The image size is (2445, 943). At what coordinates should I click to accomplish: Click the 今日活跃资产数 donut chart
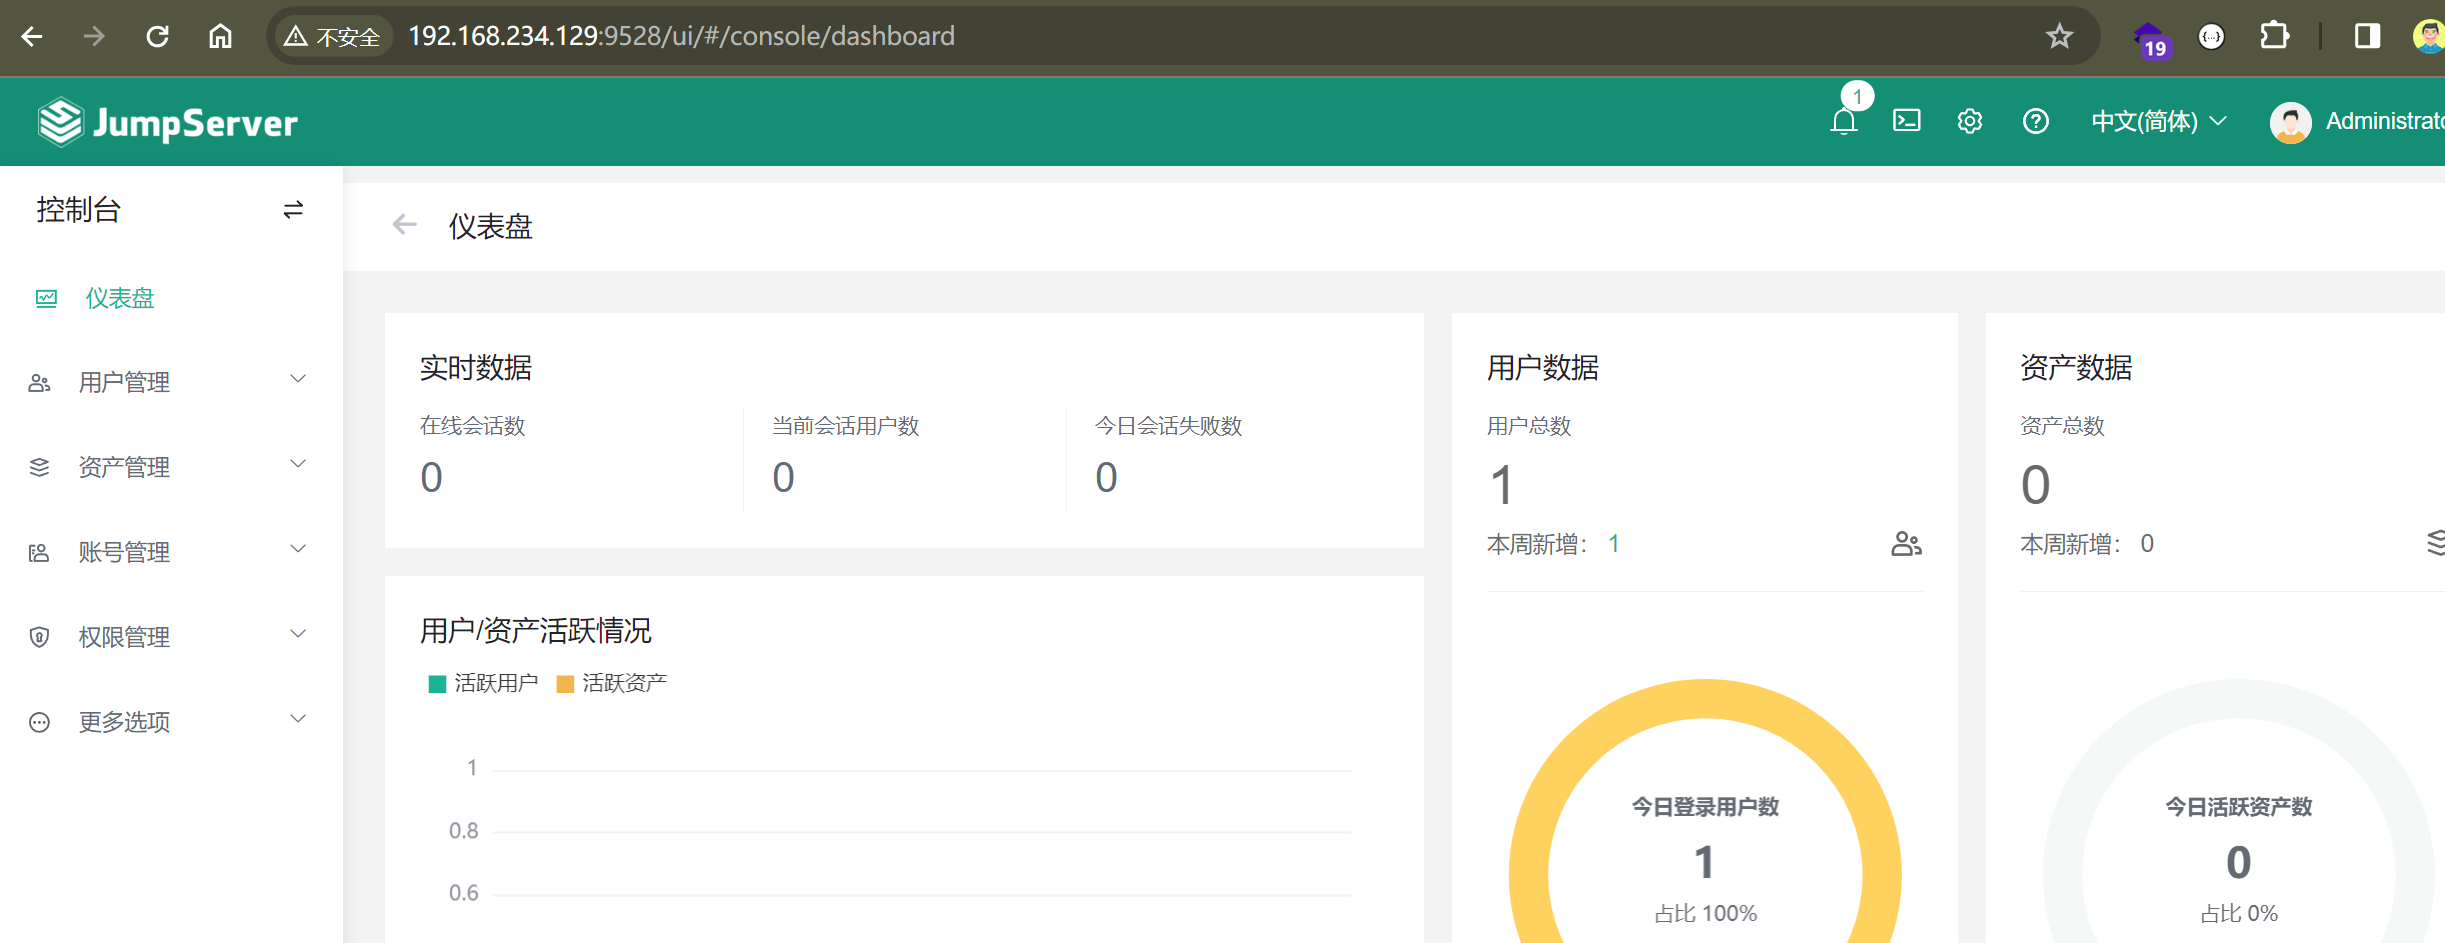pyautogui.click(x=2239, y=812)
